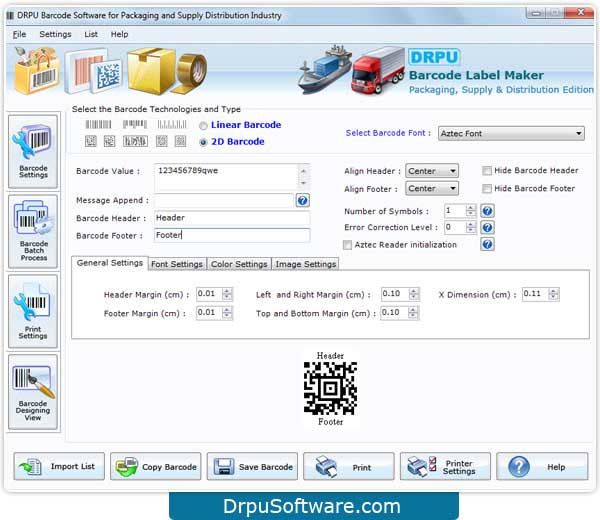600x520 pixels.
Task: Click Save Barcode button
Action: [252, 466]
